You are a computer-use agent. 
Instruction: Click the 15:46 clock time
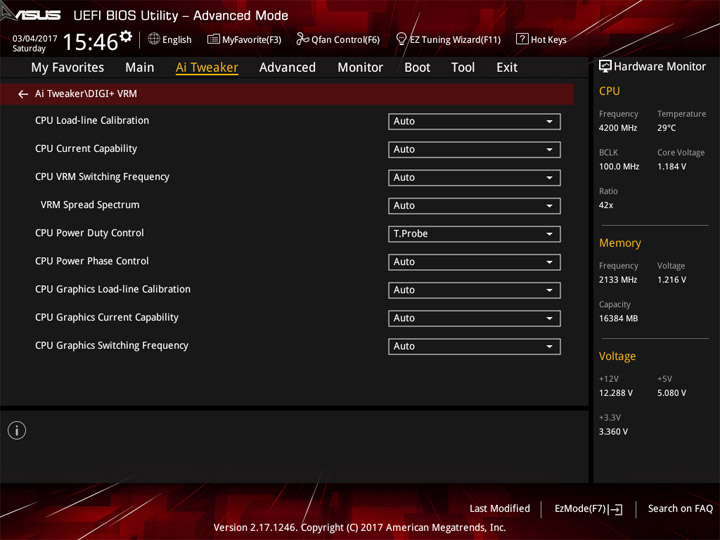[x=90, y=42]
